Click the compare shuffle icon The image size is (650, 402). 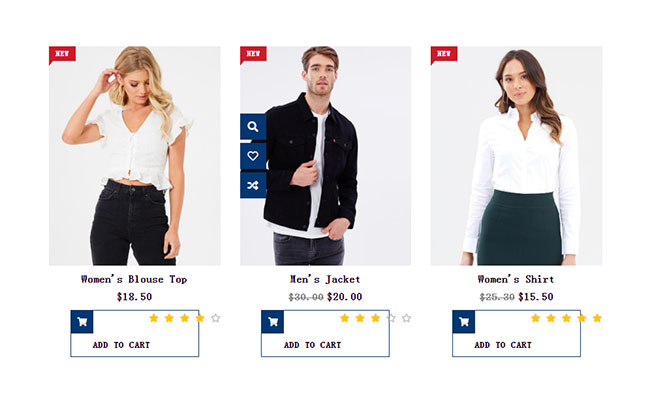coord(253,185)
